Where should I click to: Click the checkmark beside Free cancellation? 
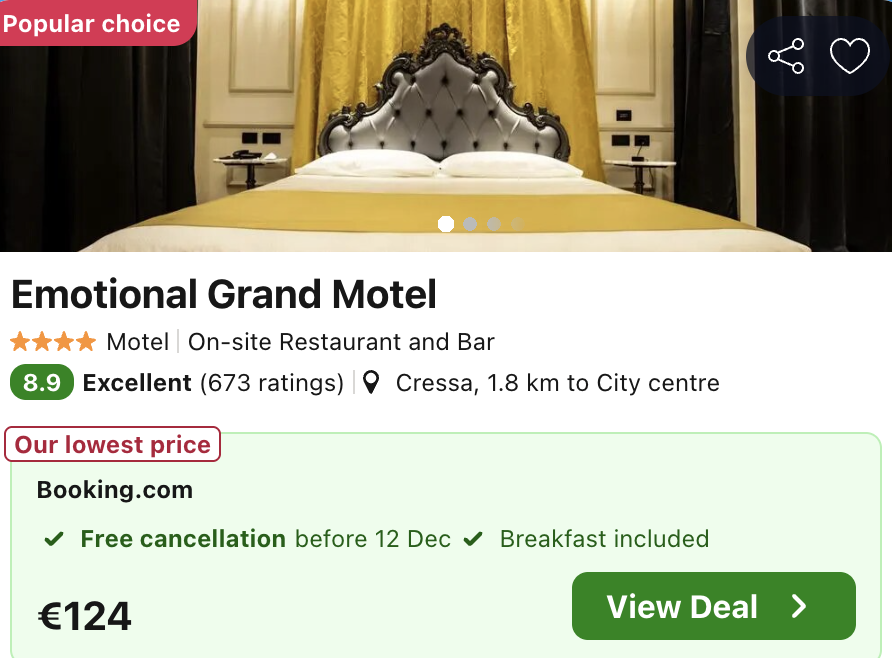tap(54, 539)
